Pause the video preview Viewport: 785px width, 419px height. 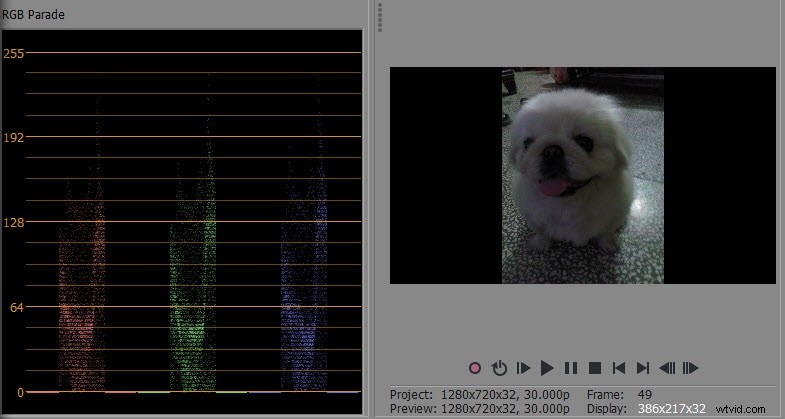click(x=571, y=368)
